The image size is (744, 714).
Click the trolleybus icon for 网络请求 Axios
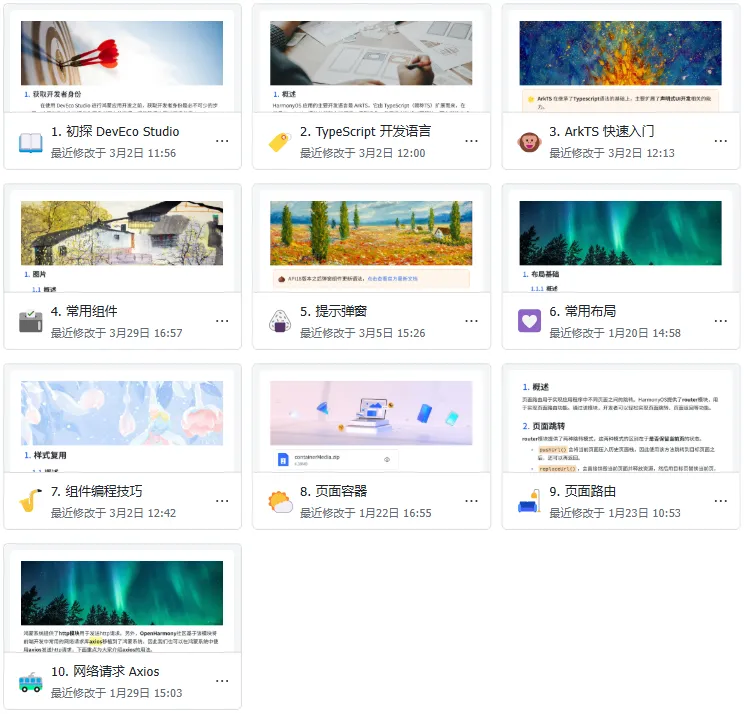point(31,682)
